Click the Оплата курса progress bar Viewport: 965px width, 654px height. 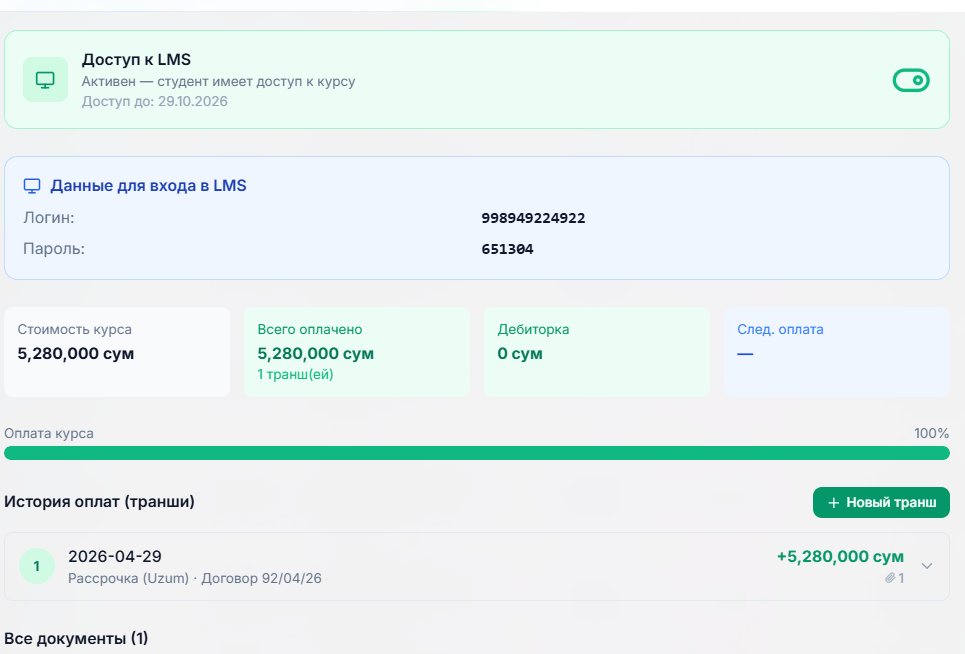click(x=477, y=453)
